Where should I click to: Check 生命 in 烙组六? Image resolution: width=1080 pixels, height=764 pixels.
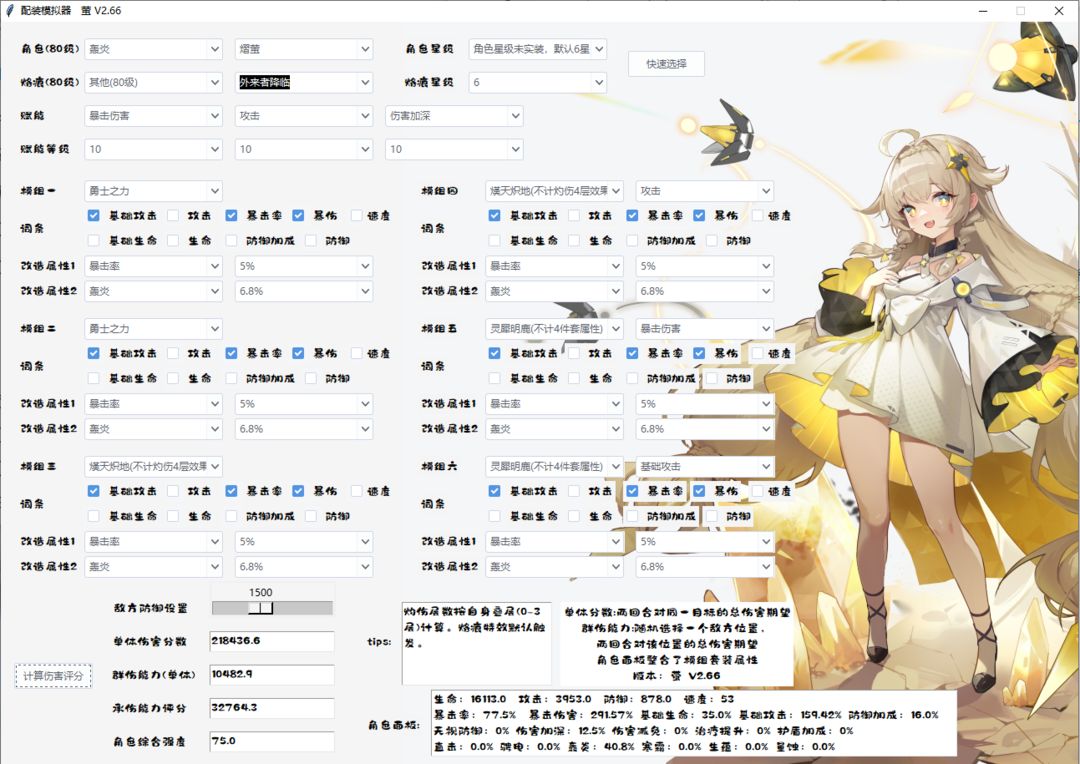click(574, 516)
